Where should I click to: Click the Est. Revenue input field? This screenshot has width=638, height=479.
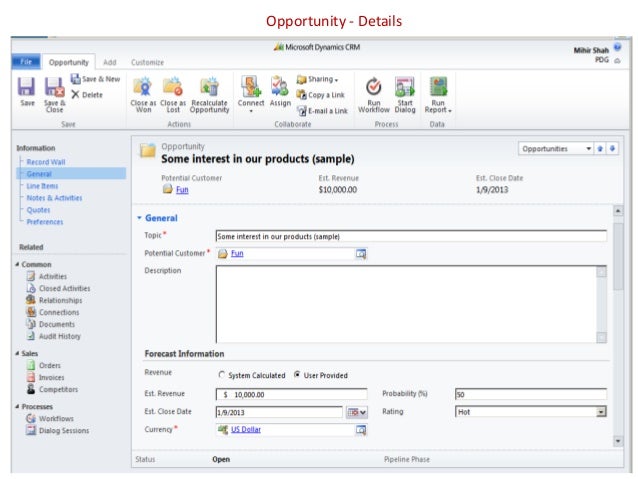[291, 394]
